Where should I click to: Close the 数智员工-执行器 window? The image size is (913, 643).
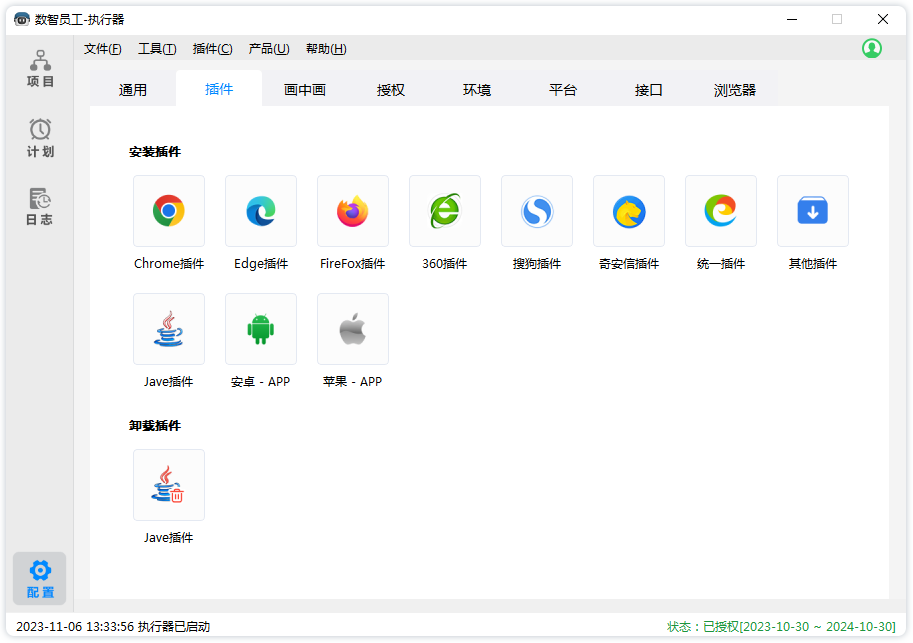point(883,19)
